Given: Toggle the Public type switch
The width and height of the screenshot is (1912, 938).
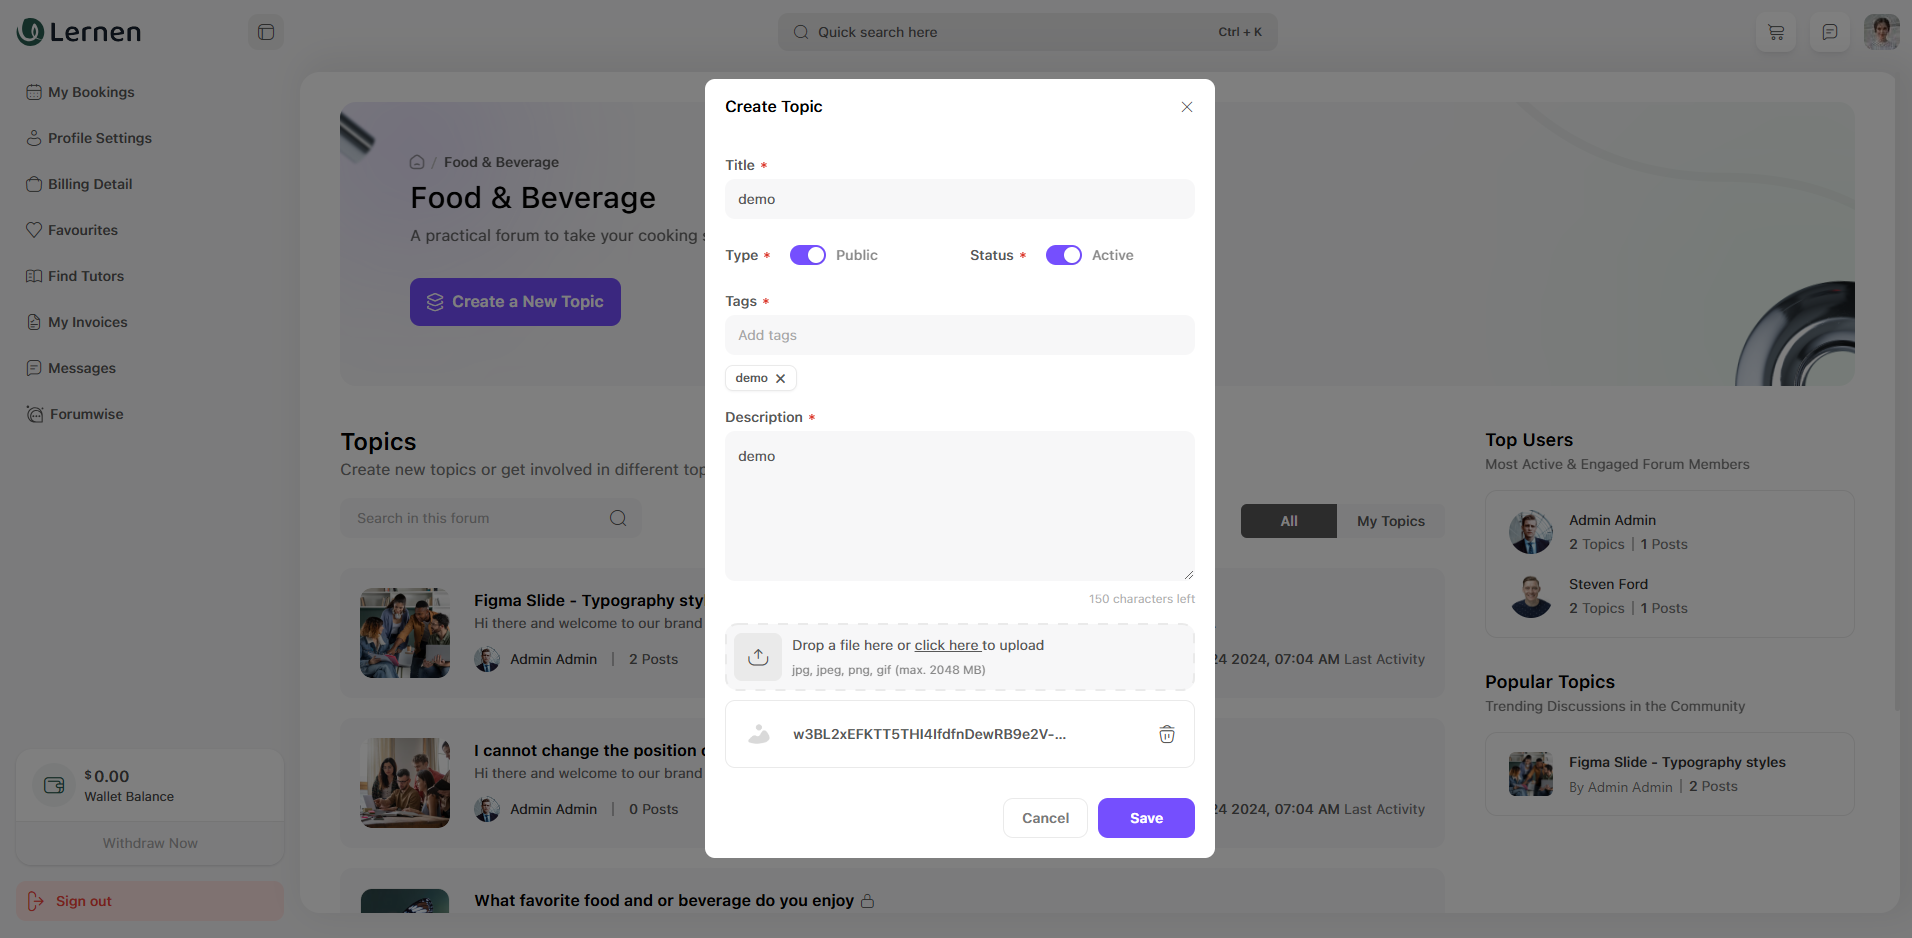Looking at the screenshot, I should coord(807,255).
